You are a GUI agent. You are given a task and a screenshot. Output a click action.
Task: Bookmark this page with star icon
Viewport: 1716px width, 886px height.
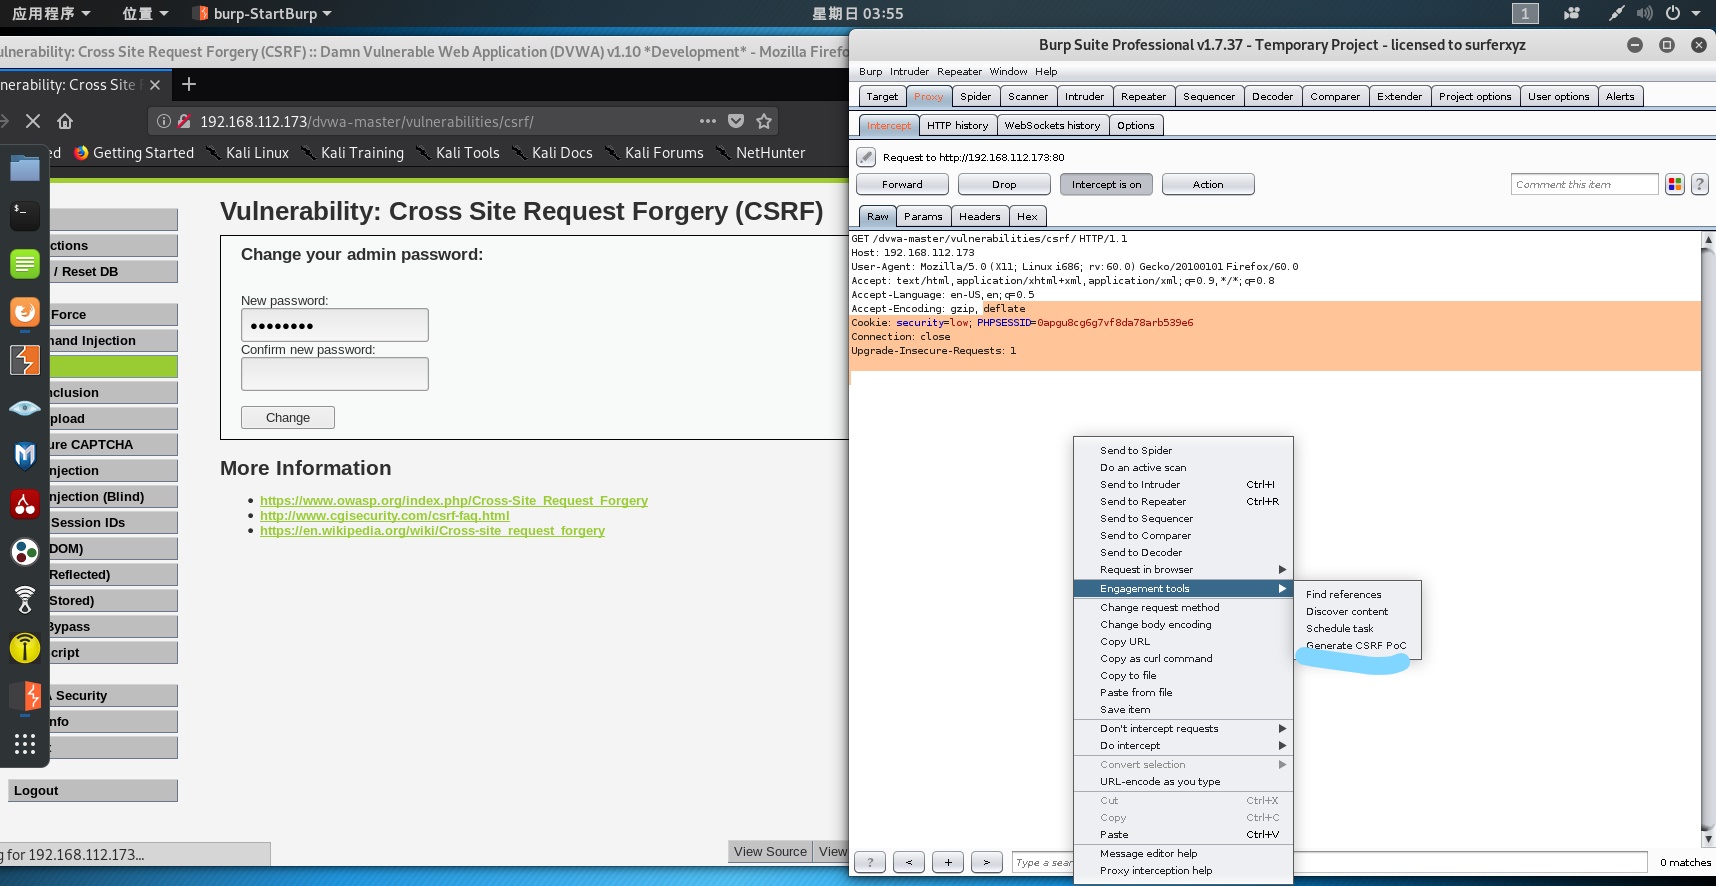point(764,121)
